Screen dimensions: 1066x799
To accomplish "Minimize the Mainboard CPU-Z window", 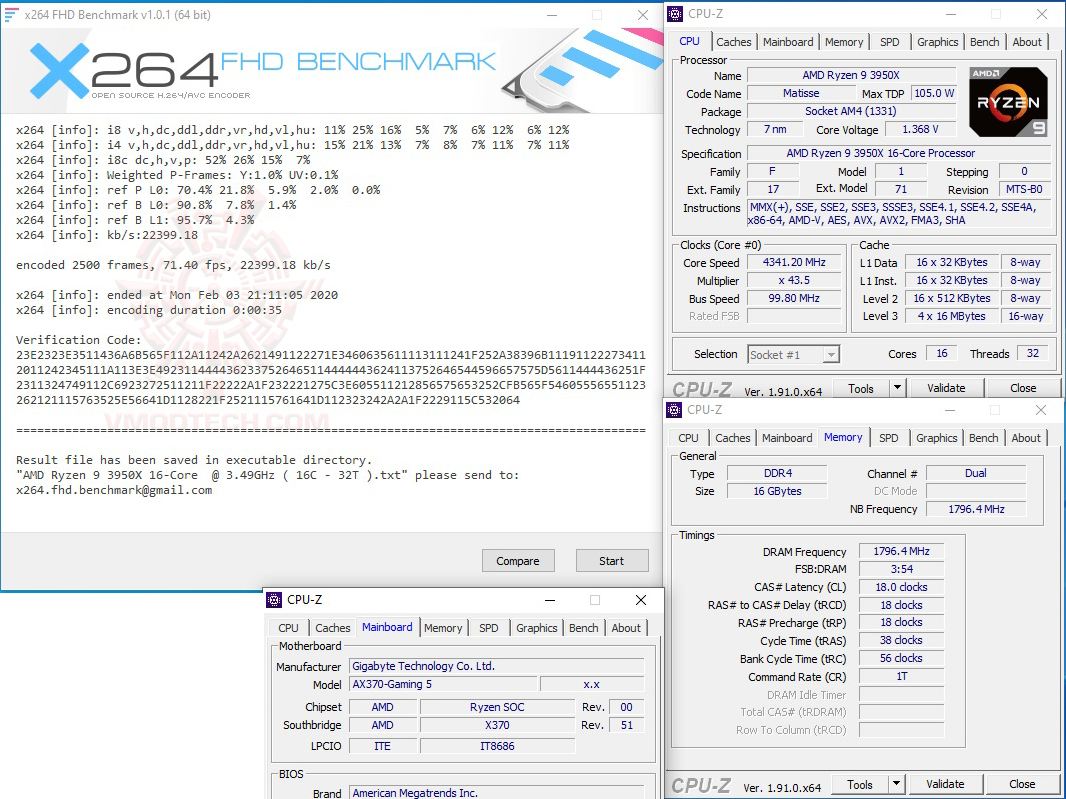I will [x=550, y=600].
